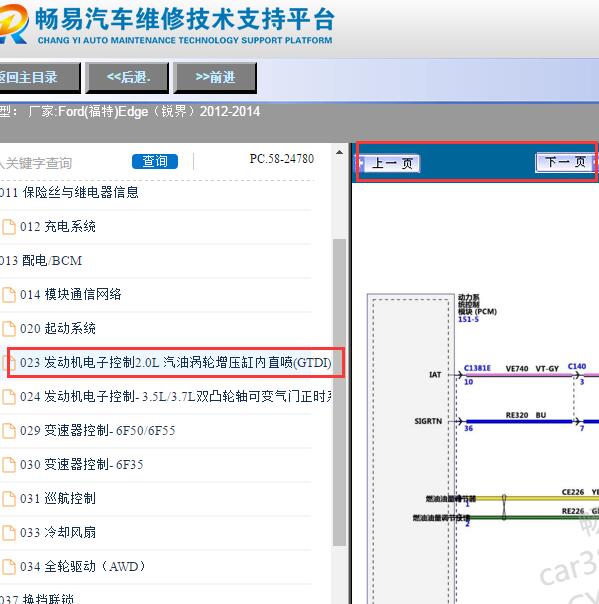Image resolution: width=599 pixels, height=604 pixels.
Task: Click the document icon beside 029 变速器控制
Action: click(x=9, y=431)
